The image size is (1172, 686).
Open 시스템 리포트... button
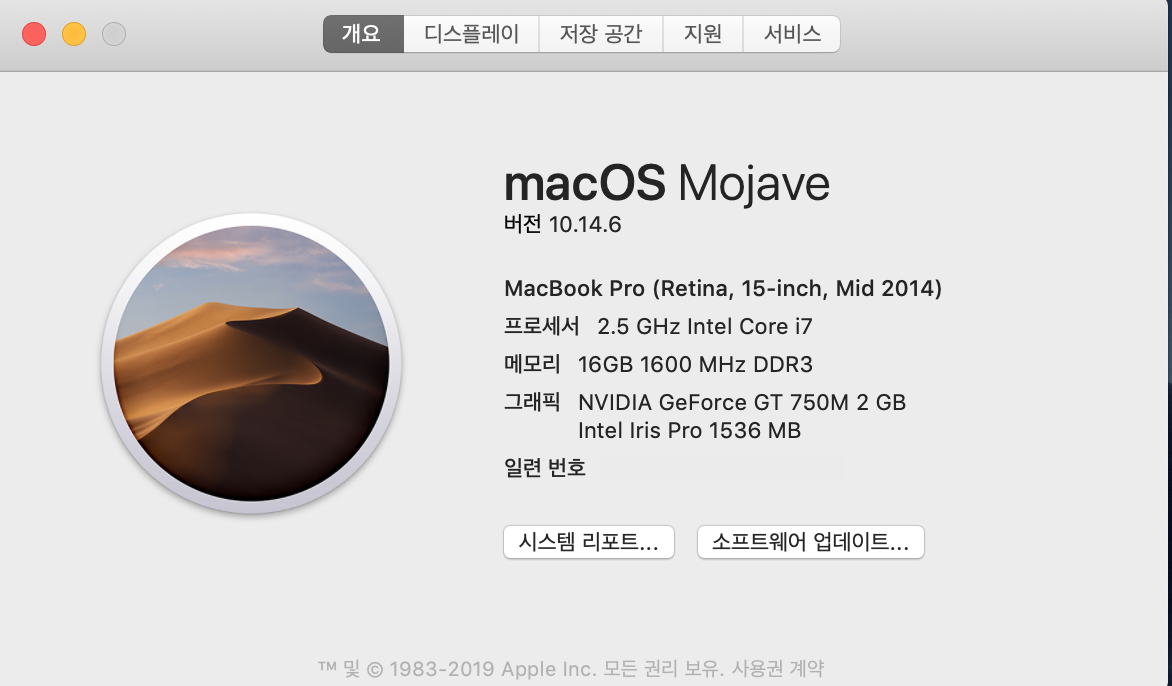tap(589, 542)
